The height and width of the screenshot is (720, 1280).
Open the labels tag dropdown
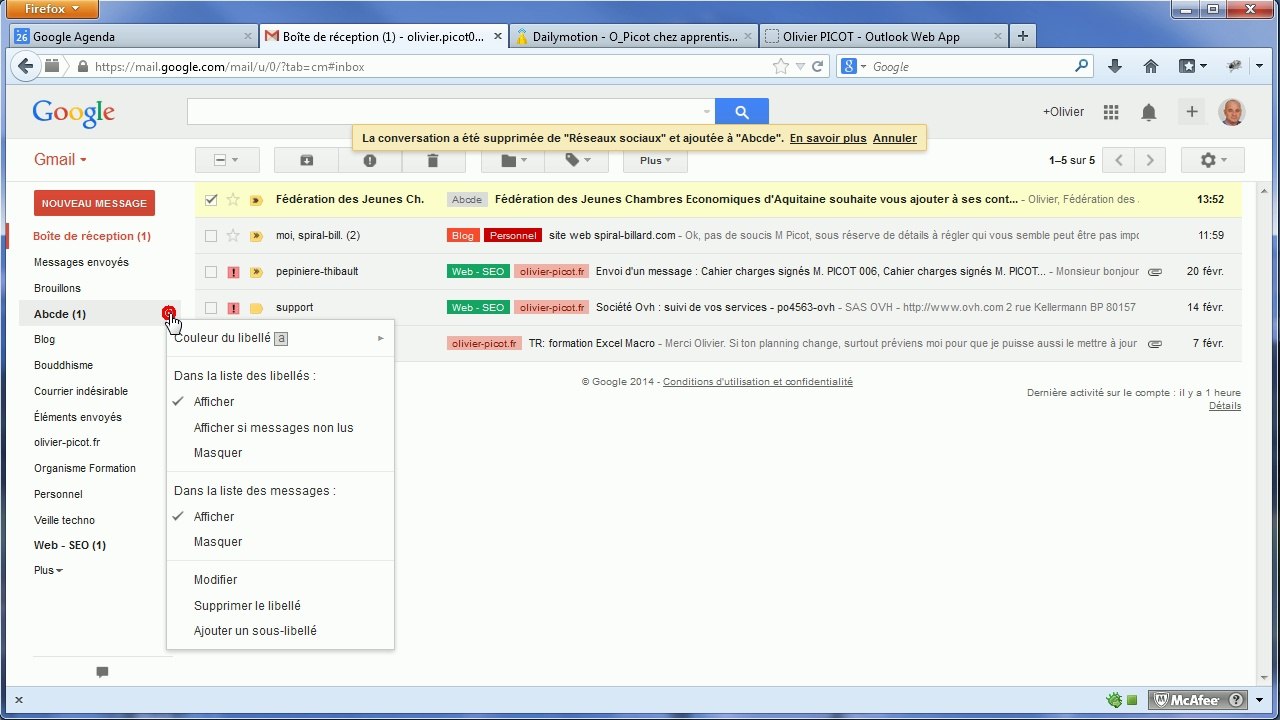point(578,160)
